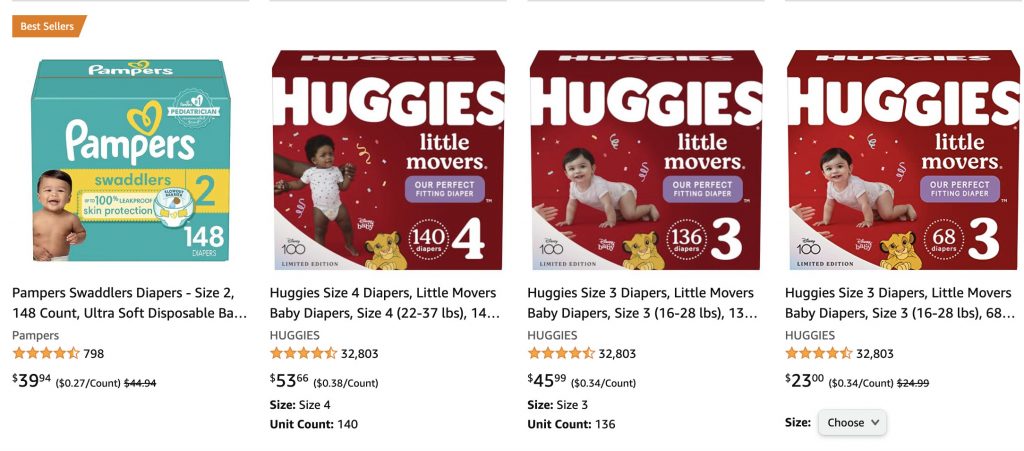Click the star rating of the Pampers product

coord(46,354)
